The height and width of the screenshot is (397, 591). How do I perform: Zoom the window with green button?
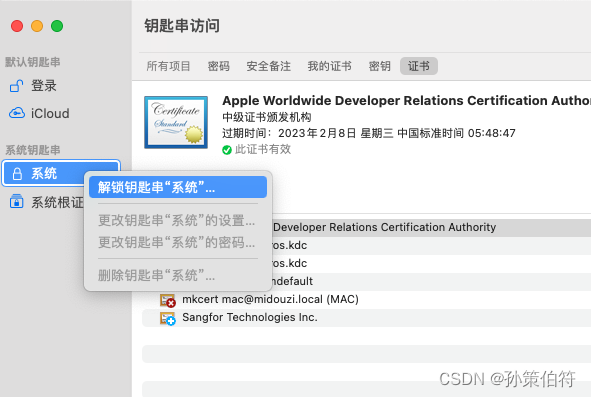click(x=57, y=26)
